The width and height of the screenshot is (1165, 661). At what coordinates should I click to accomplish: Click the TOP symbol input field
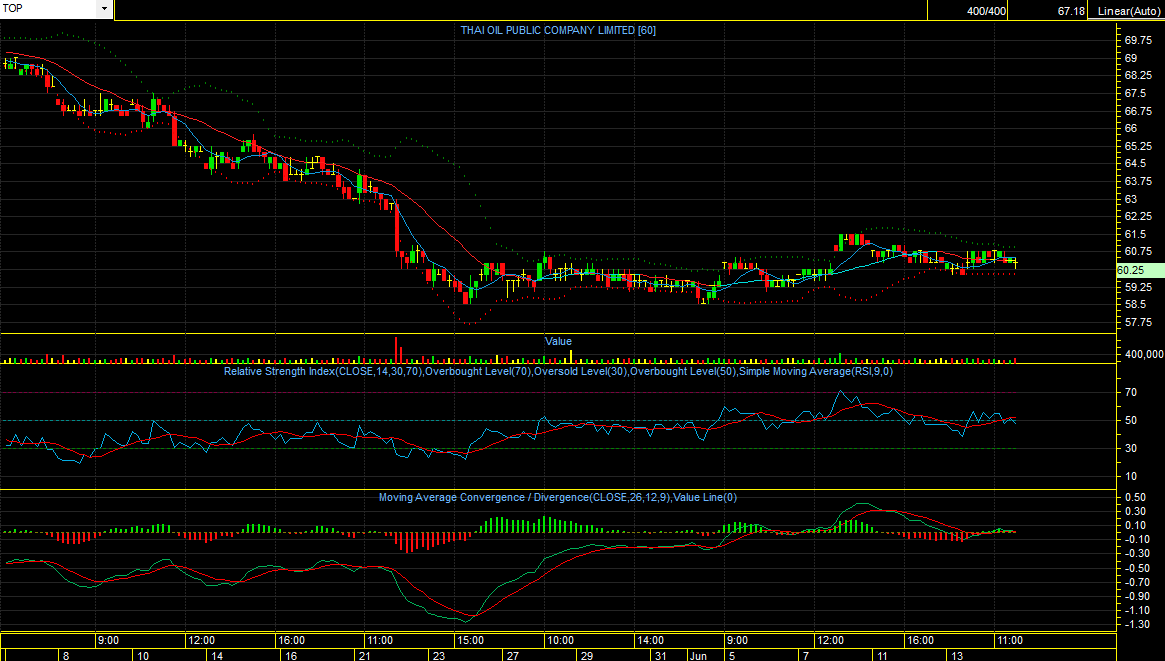coord(49,9)
